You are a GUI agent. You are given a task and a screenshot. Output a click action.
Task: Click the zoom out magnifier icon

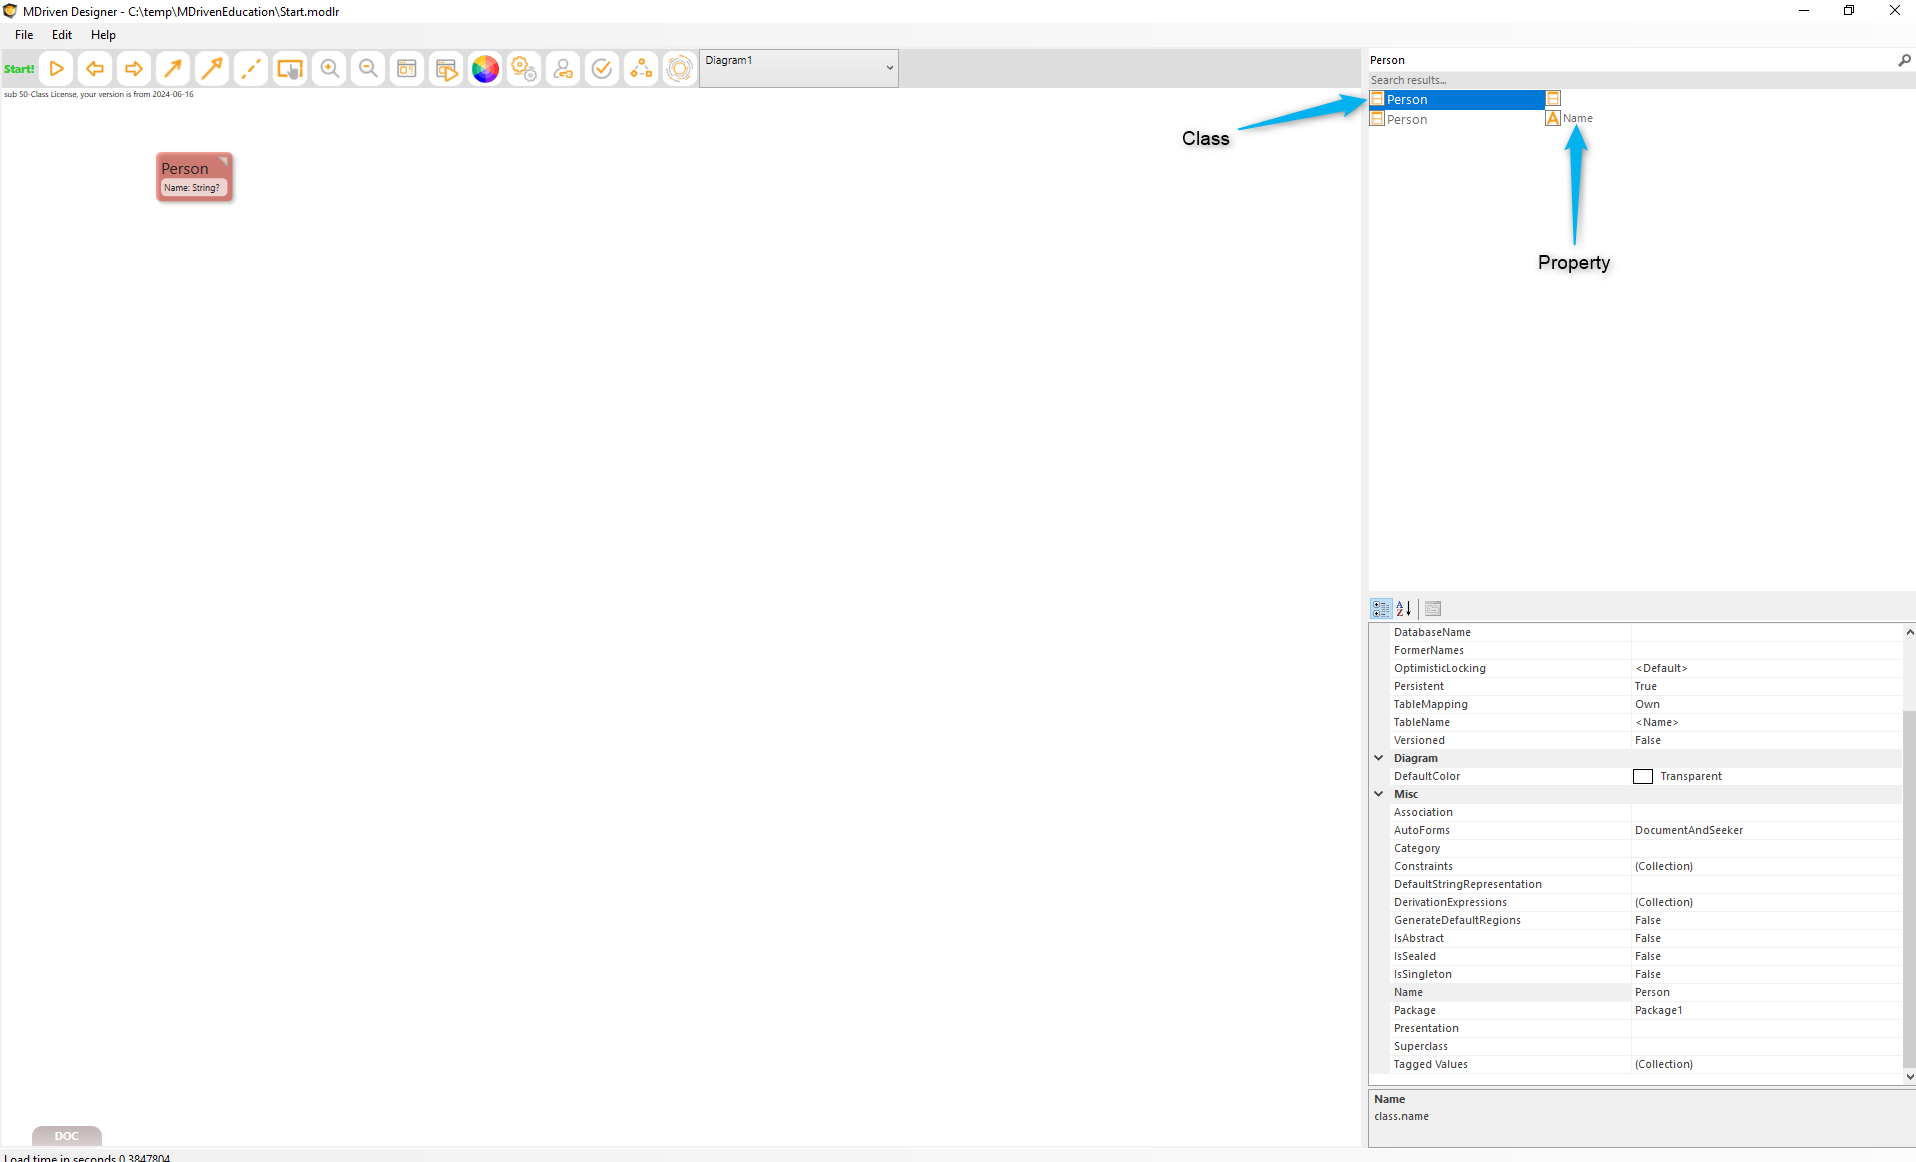coord(368,69)
